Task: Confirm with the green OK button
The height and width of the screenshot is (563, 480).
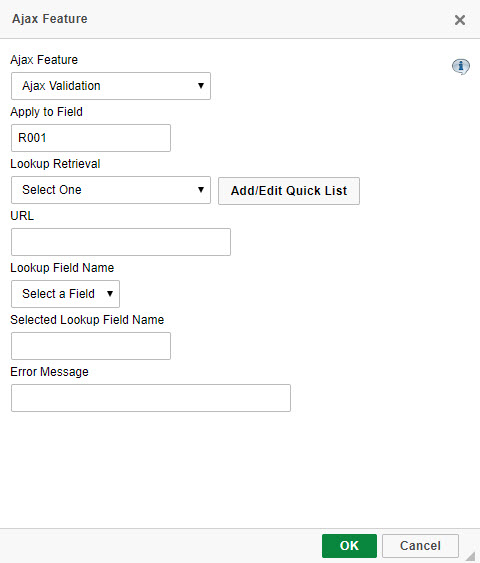Action: (349, 546)
